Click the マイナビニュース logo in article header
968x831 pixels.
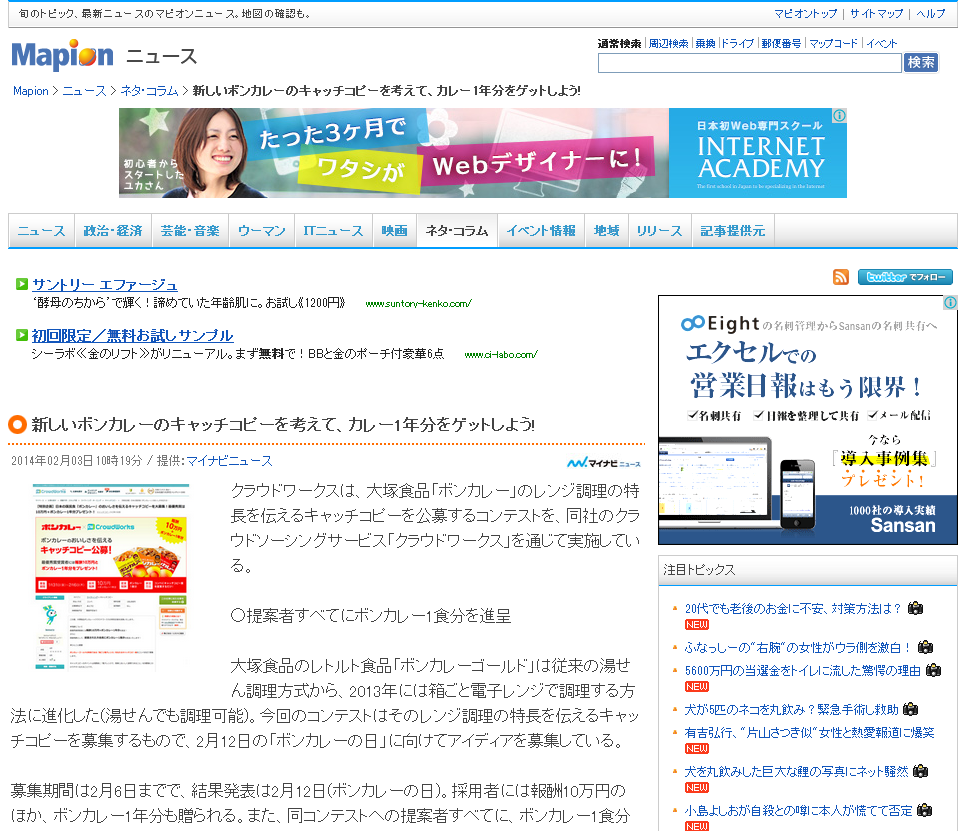coord(604,462)
